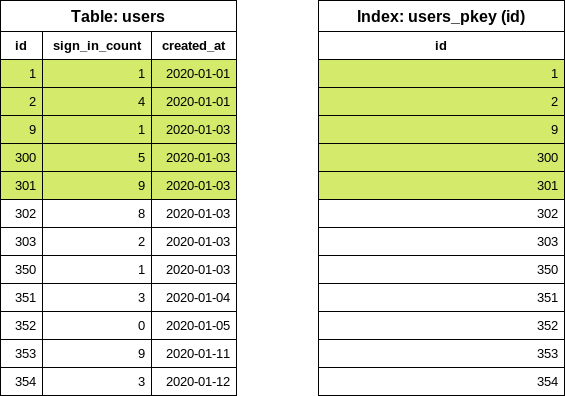Click the id header in users table
The width and height of the screenshot is (565, 396).
[x=21, y=46]
